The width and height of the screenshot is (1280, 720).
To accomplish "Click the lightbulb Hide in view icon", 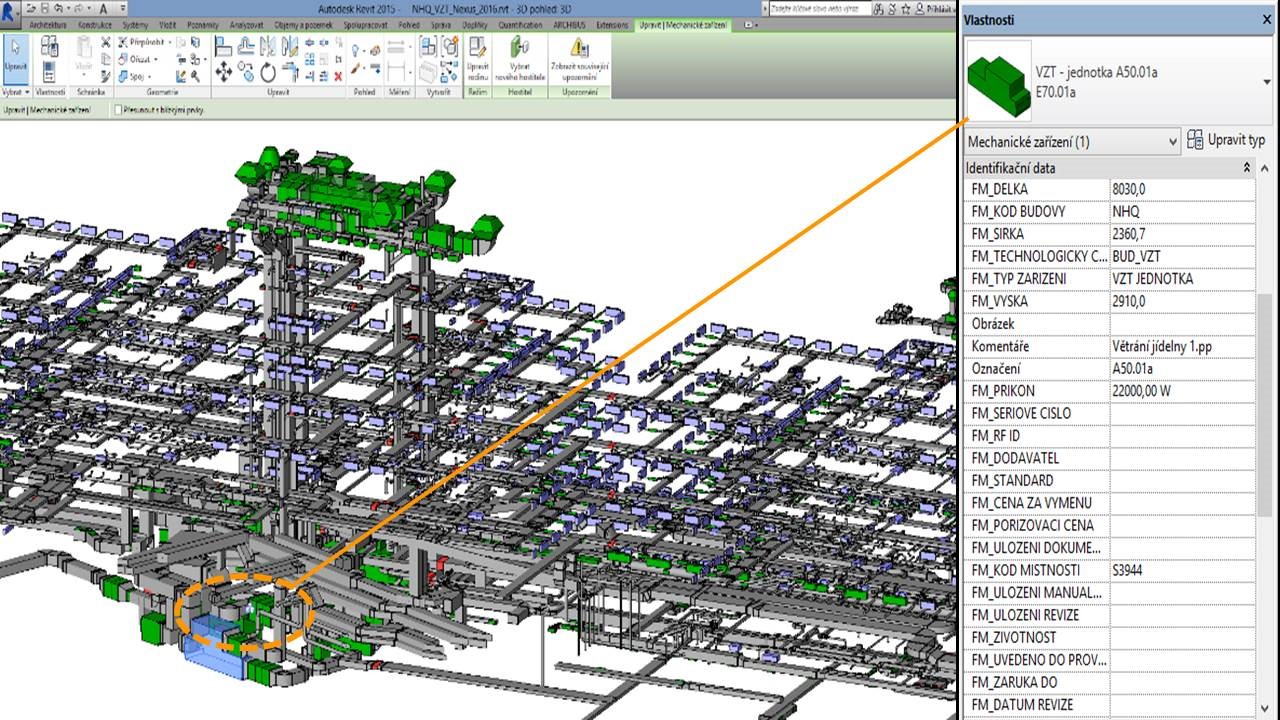I will pos(356,49).
